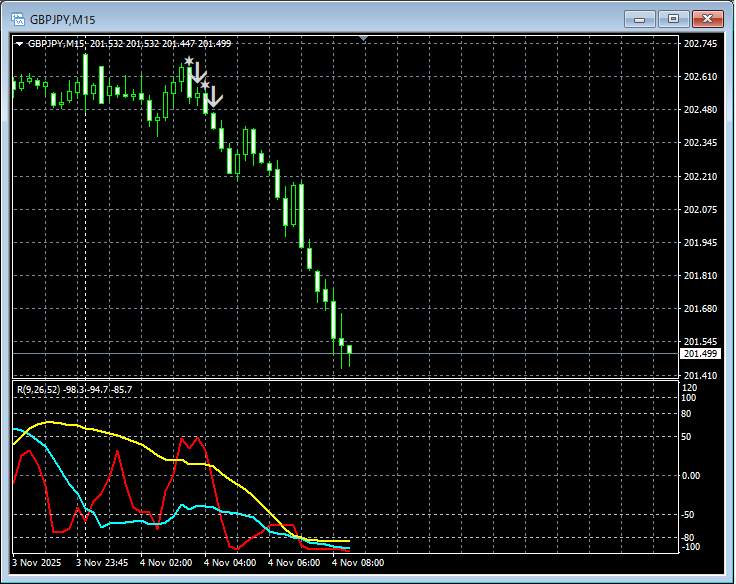Image resolution: width=736 pixels, height=584 pixels.
Task: Select the second down-arrow sell signal
Action: pyautogui.click(x=214, y=98)
